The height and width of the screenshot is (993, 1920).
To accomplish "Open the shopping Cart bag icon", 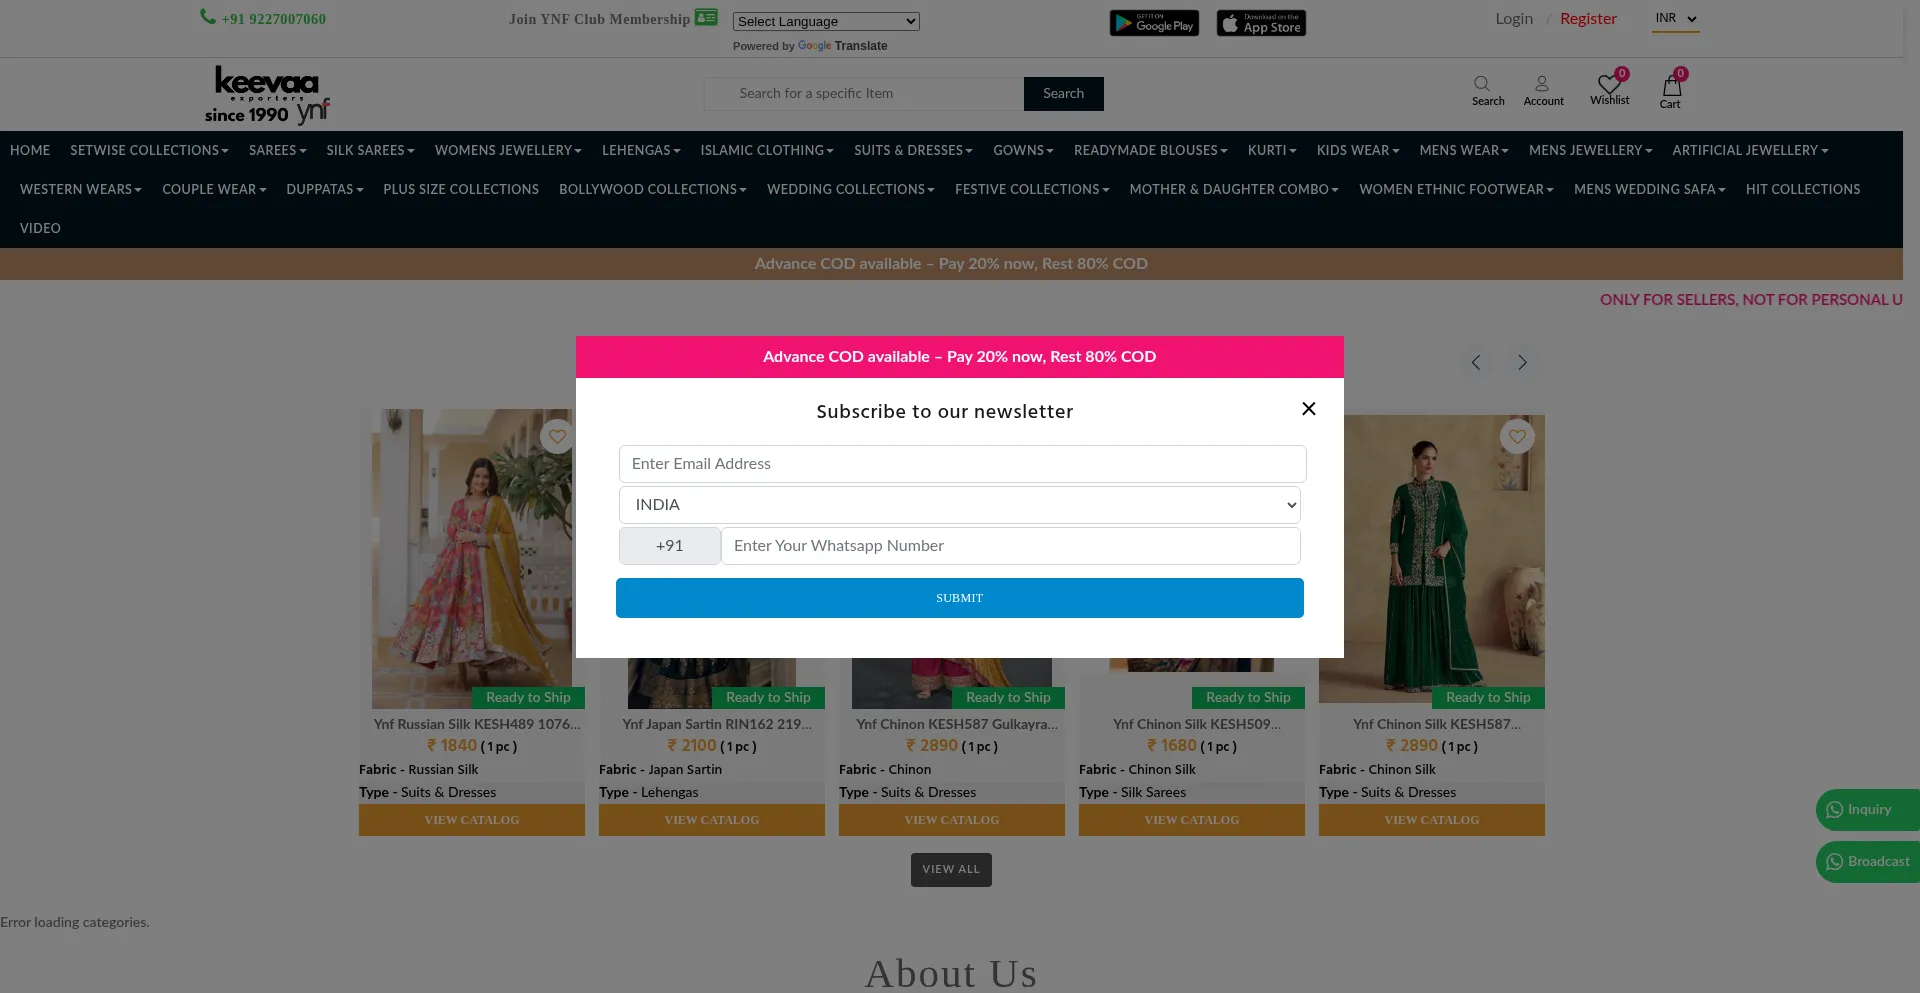I will 1671,85.
